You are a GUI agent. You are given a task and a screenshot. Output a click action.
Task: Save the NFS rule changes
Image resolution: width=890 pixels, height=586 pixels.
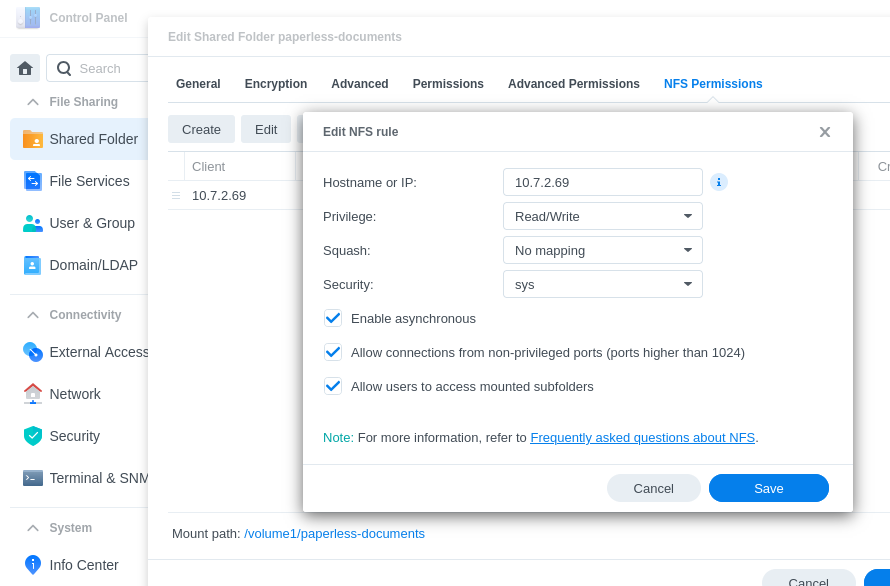click(x=768, y=488)
